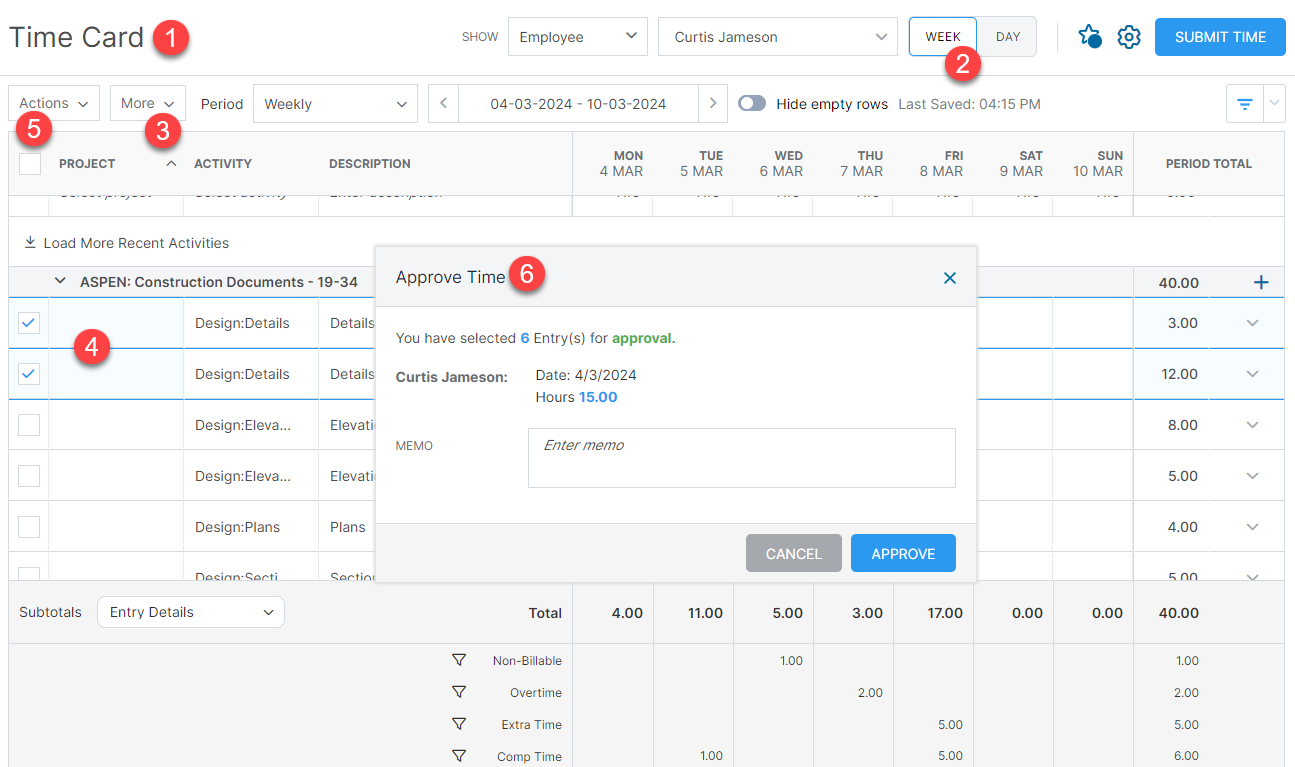Open the More menu

point(147,103)
